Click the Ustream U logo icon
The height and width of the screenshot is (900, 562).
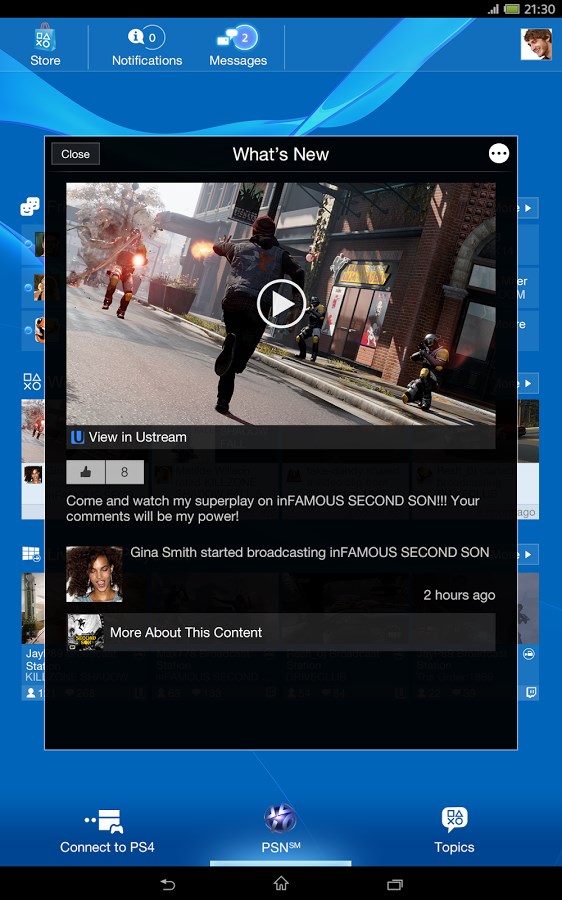(x=77, y=437)
